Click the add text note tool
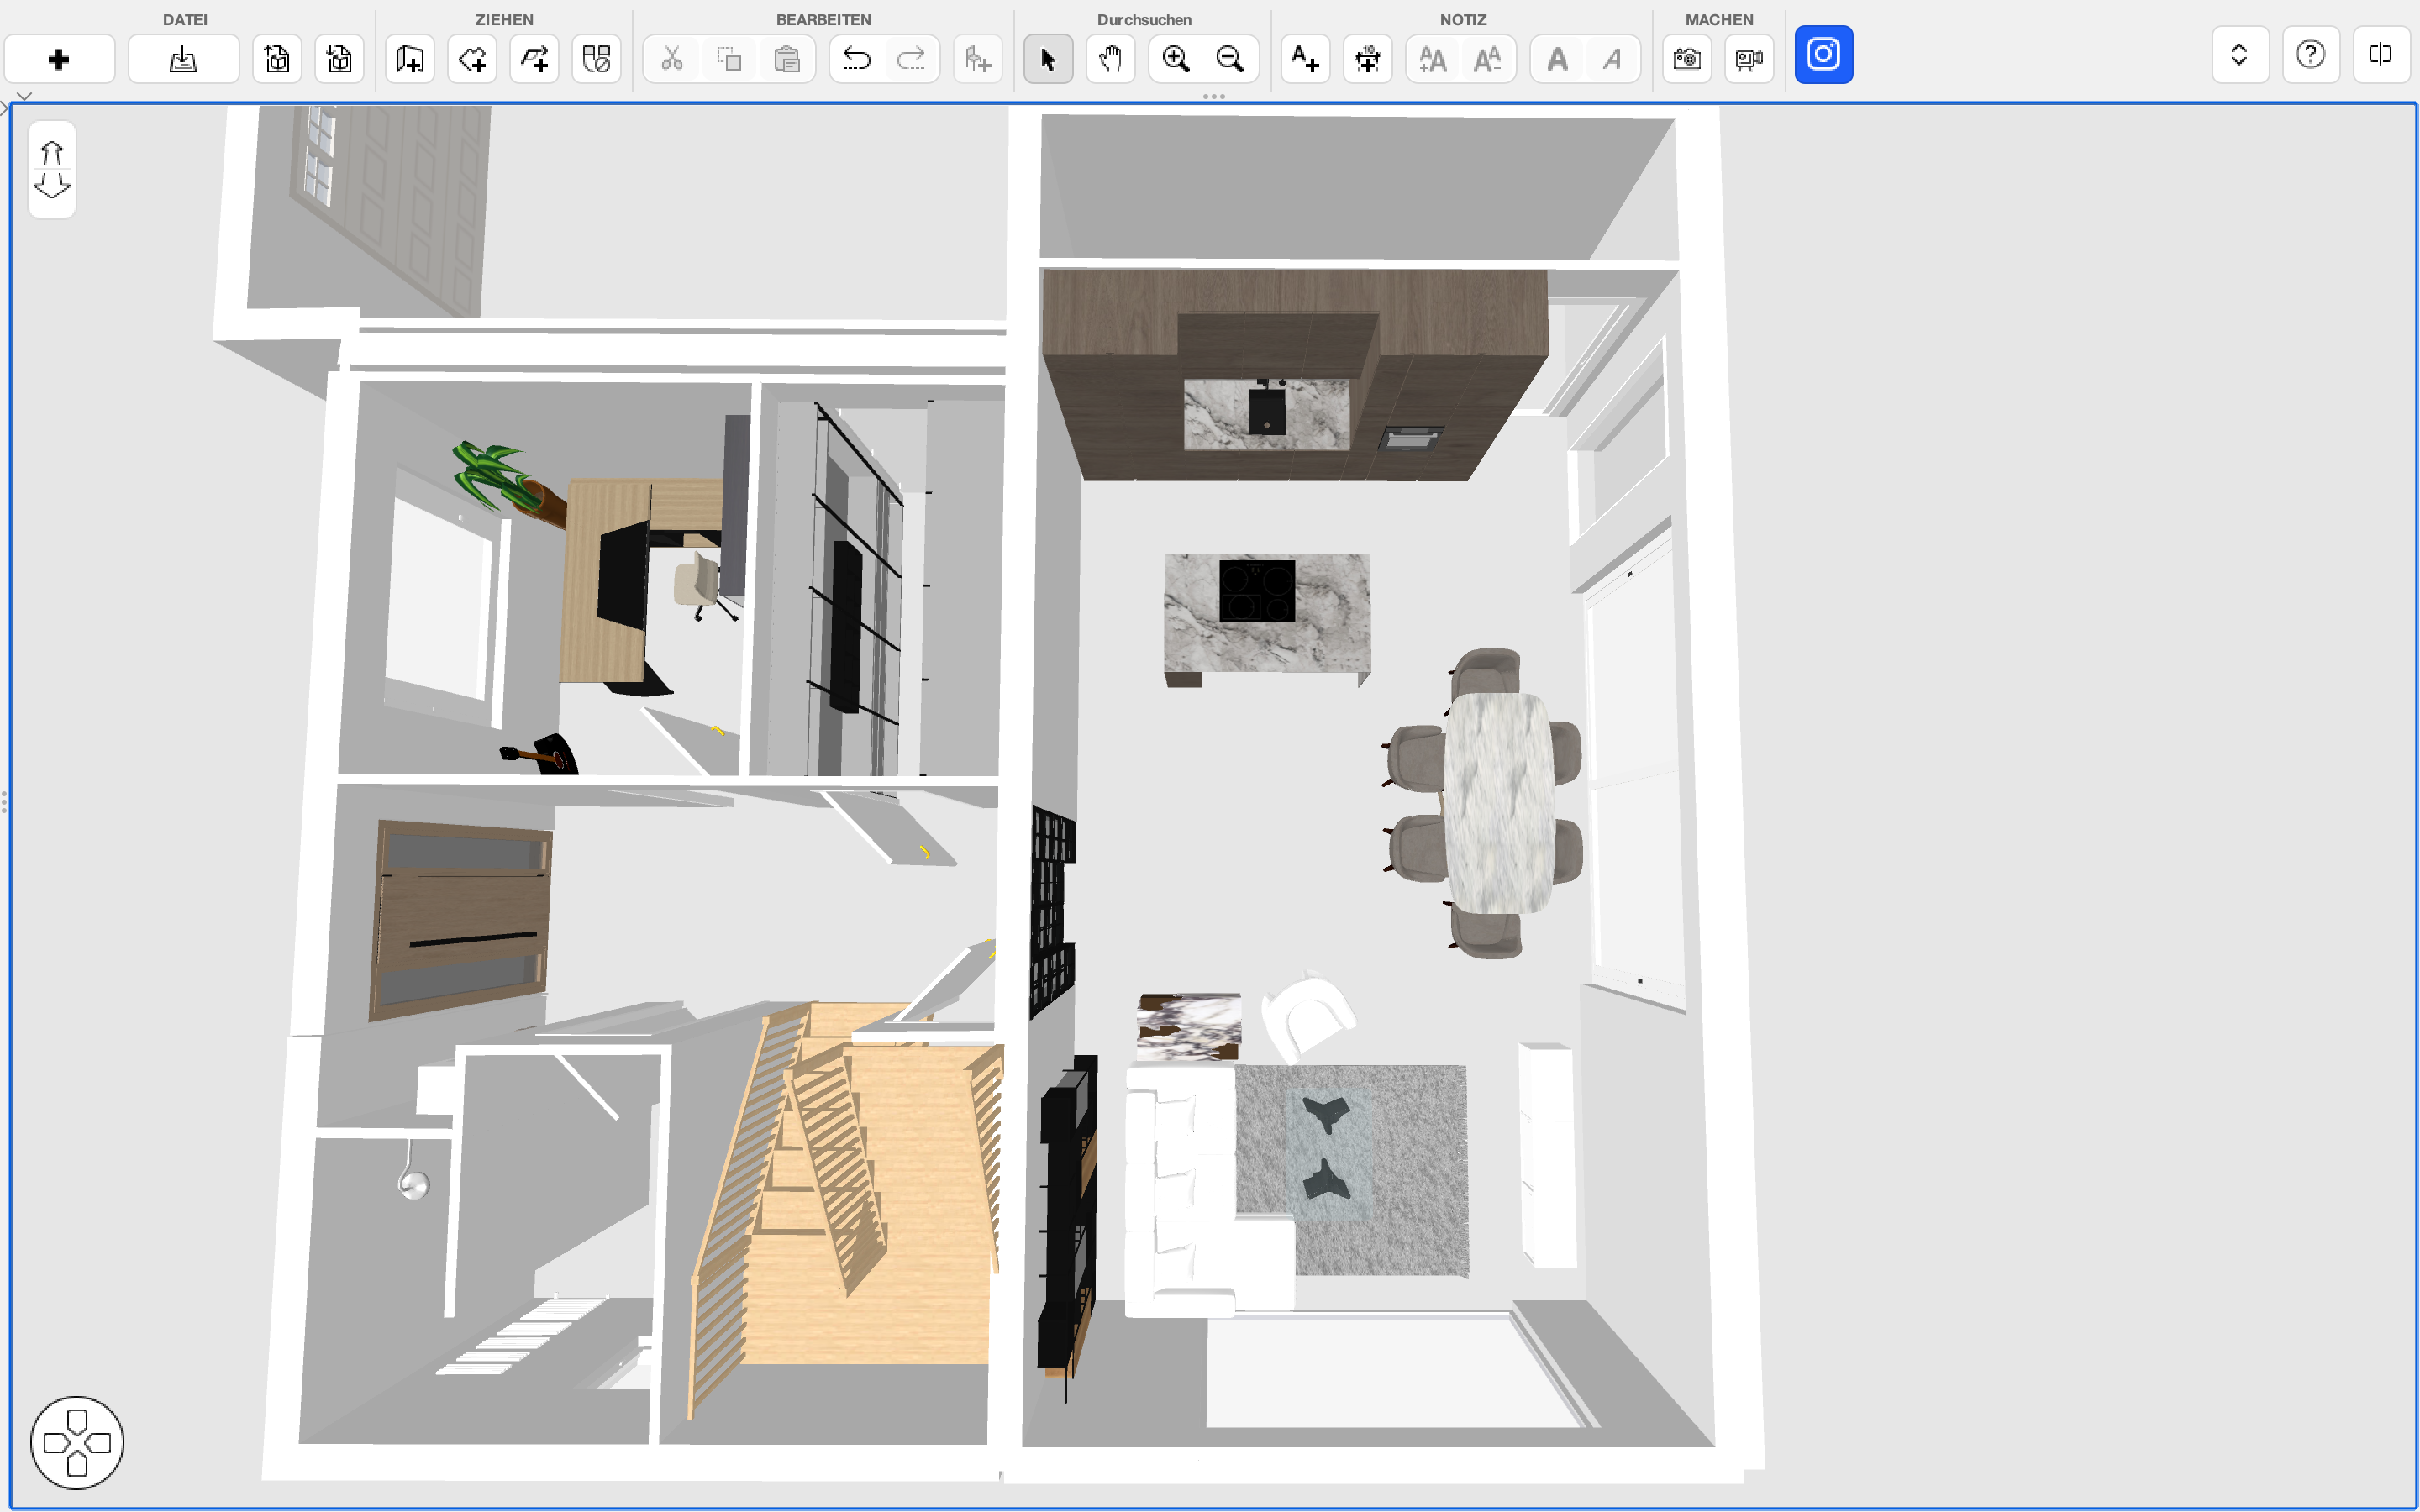The width and height of the screenshot is (2420, 1512). 1305,59
